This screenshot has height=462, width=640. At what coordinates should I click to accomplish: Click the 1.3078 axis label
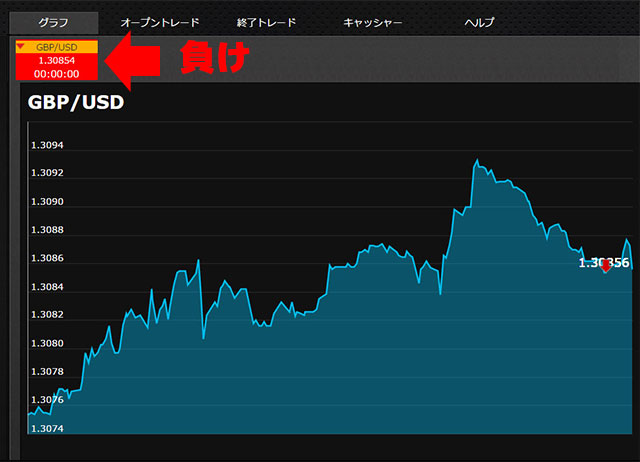coord(47,371)
